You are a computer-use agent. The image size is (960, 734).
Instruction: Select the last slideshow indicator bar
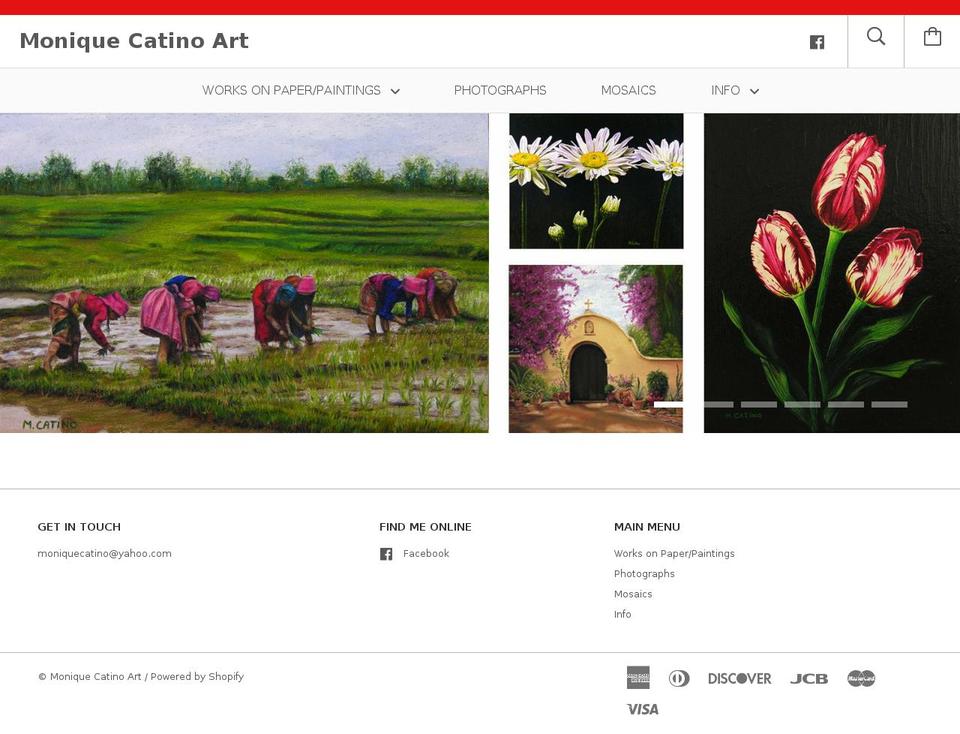(890, 405)
